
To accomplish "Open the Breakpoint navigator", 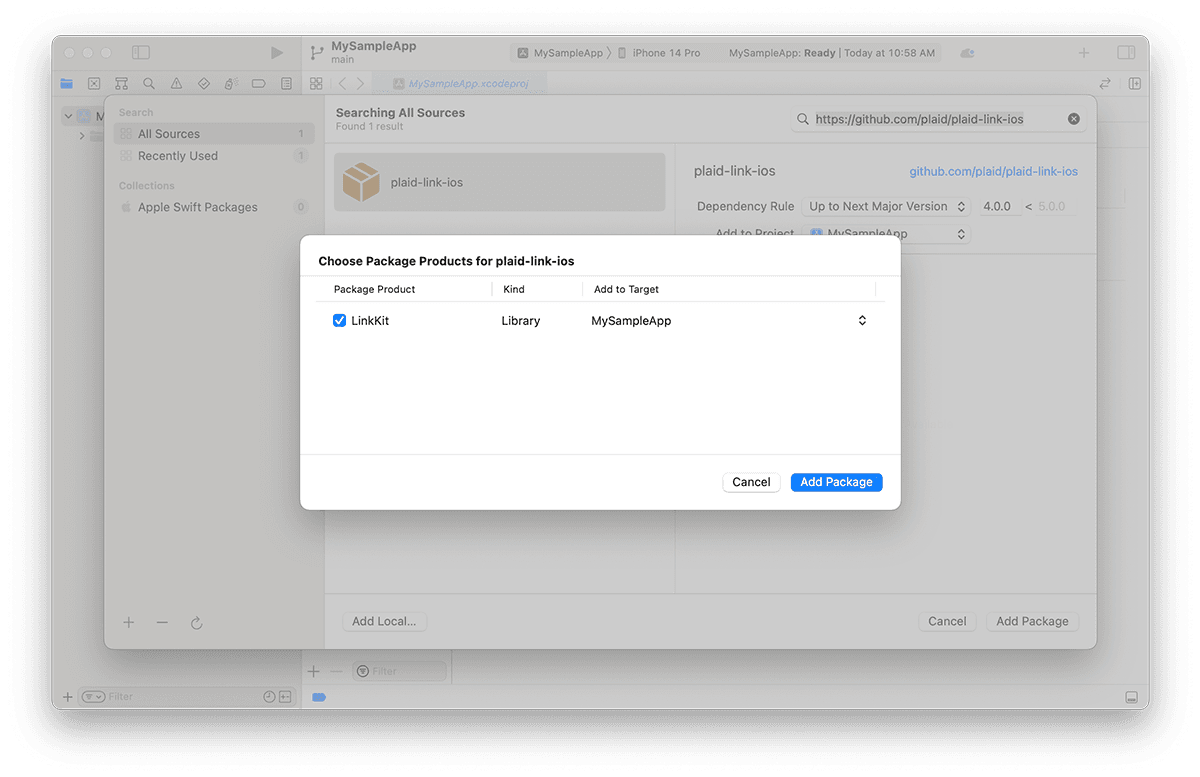I will click(259, 84).
